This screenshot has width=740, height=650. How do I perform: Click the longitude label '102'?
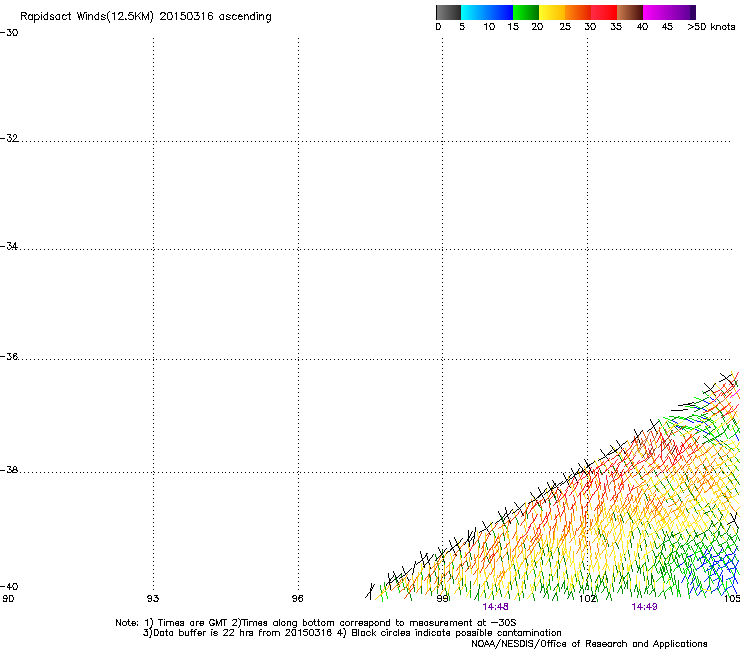[588, 599]
